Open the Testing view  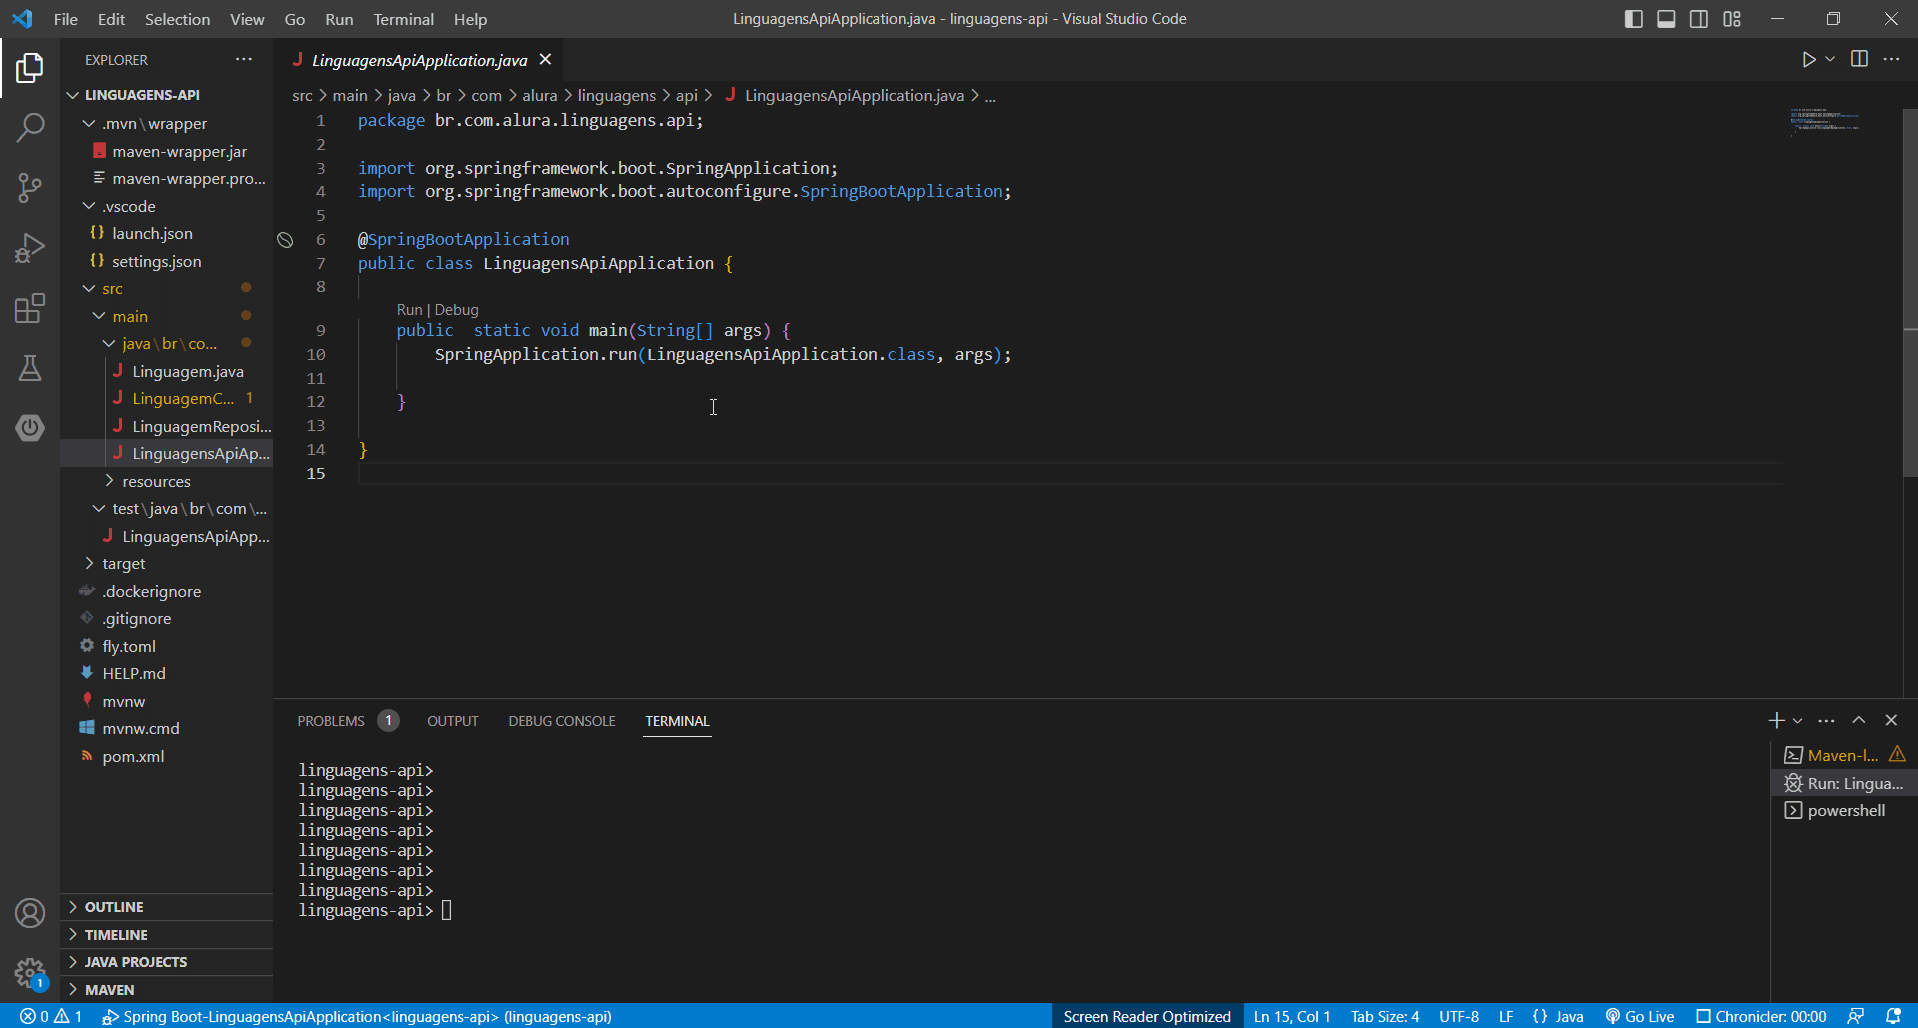(30, 368)
